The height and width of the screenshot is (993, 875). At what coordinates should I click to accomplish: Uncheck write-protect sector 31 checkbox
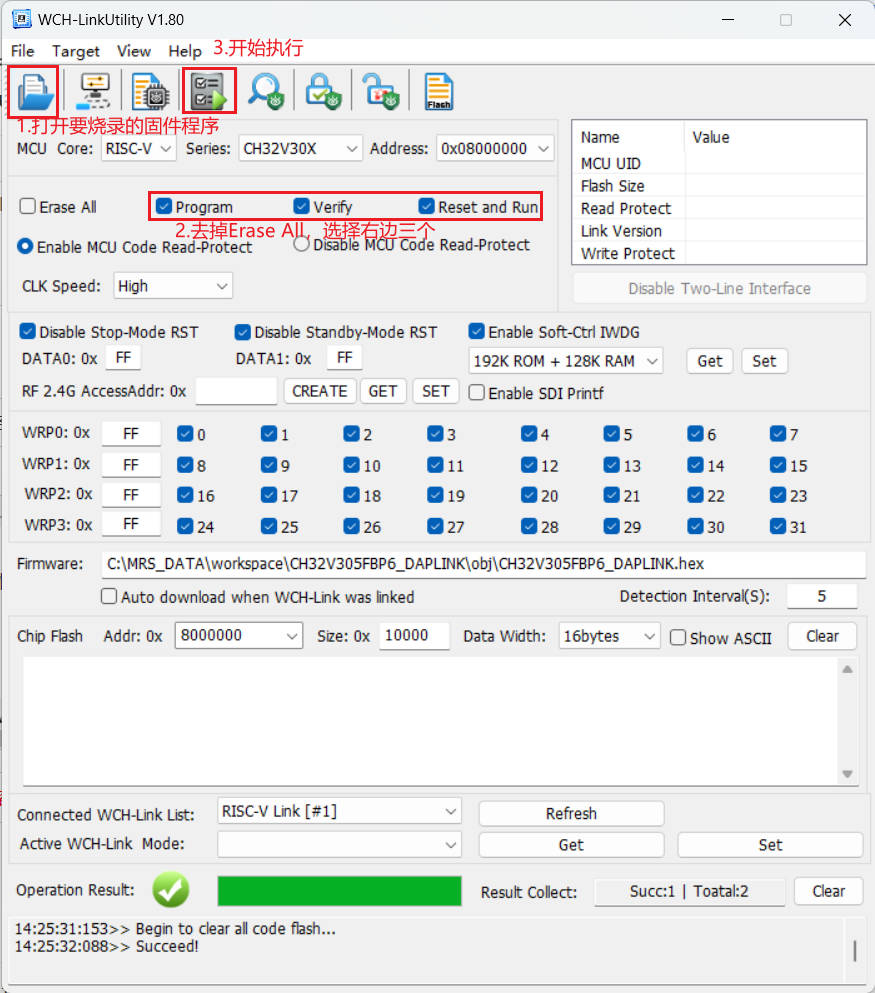click(x=777, y=526)
